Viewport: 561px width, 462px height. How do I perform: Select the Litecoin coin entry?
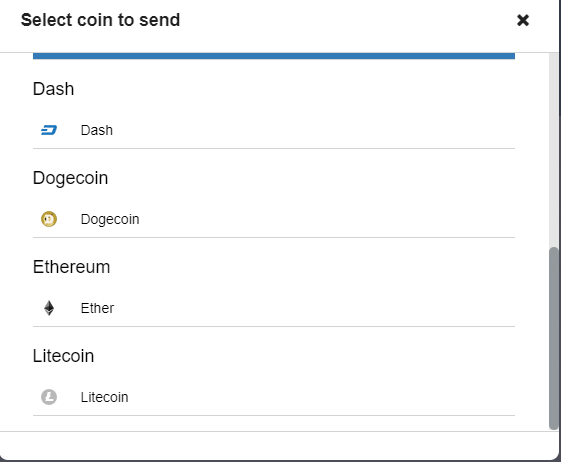point(274,397)
